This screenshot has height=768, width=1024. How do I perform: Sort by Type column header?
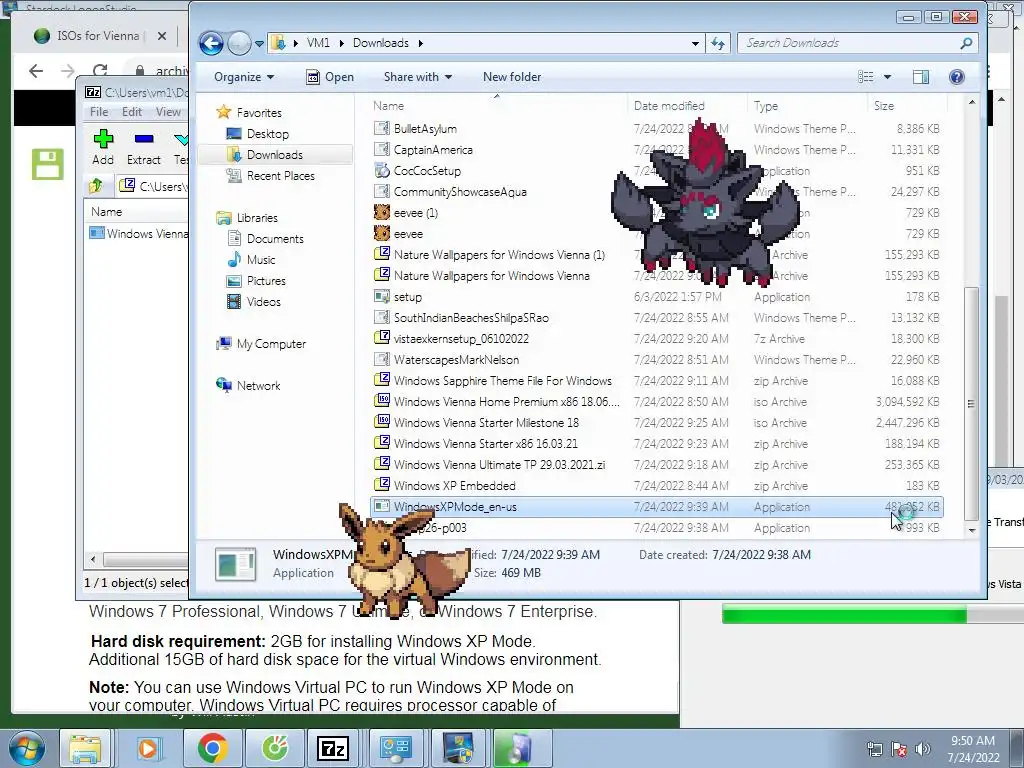pos(765,106)
